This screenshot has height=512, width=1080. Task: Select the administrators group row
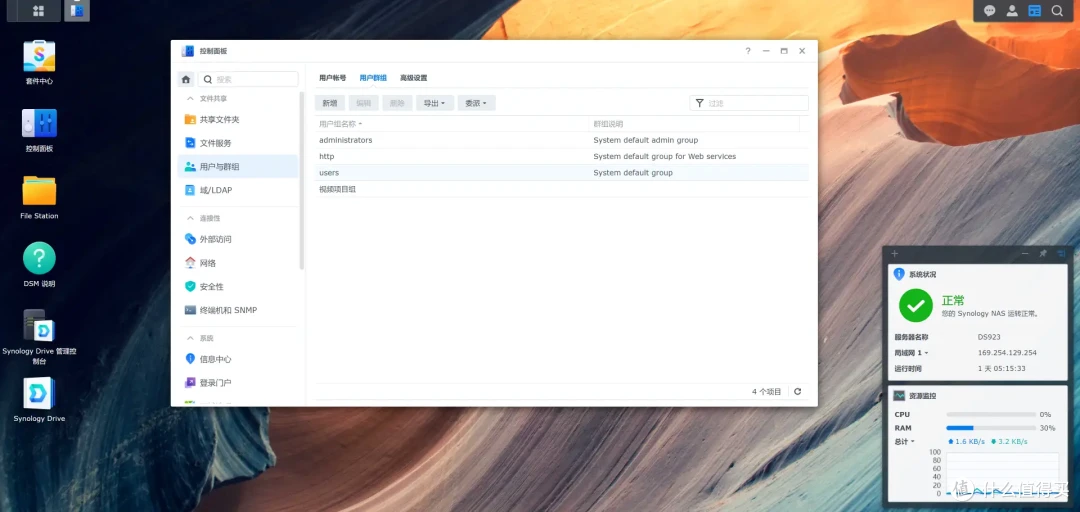pos(562,140)
